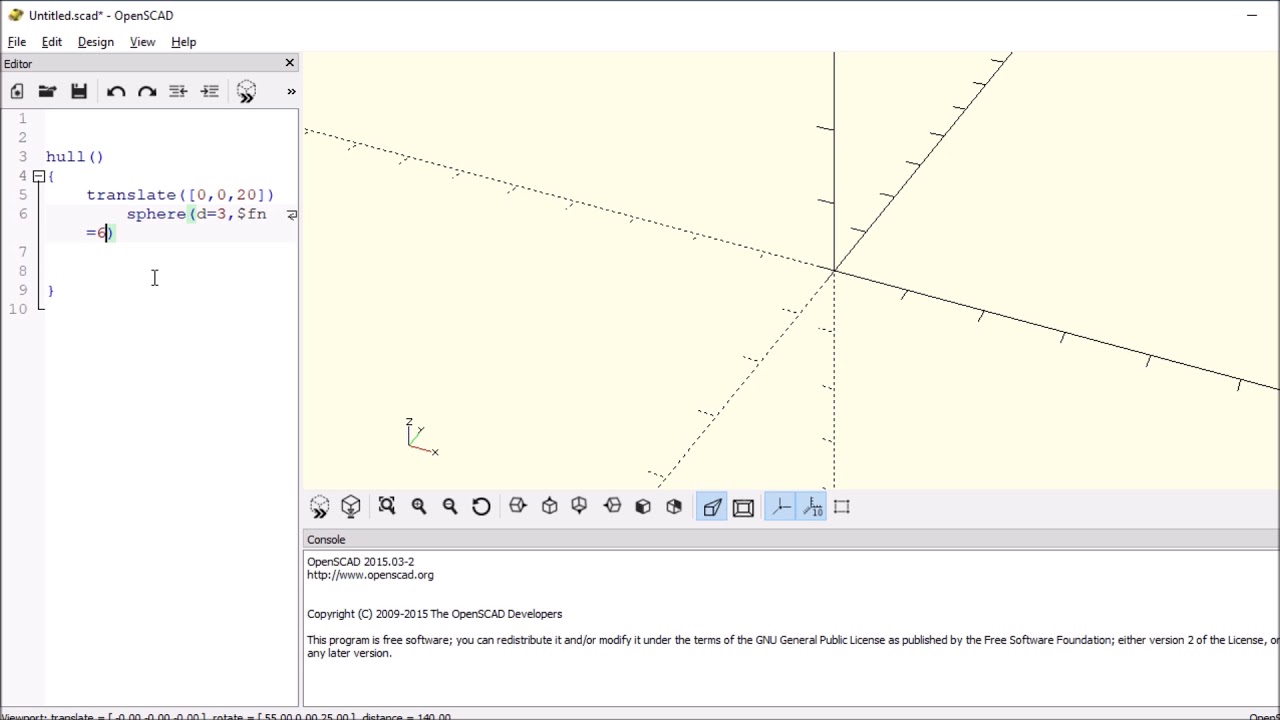Click the closing brace on line 9
This screenshot has width=1280, height=720.
pyautogui.click(x=50, y=290)
